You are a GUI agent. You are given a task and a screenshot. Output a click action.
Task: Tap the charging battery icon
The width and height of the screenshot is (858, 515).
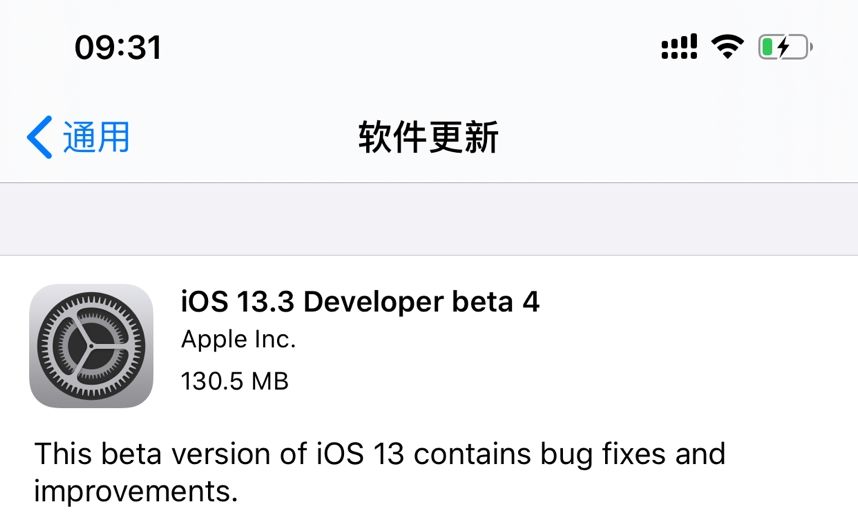pos(785,47)
